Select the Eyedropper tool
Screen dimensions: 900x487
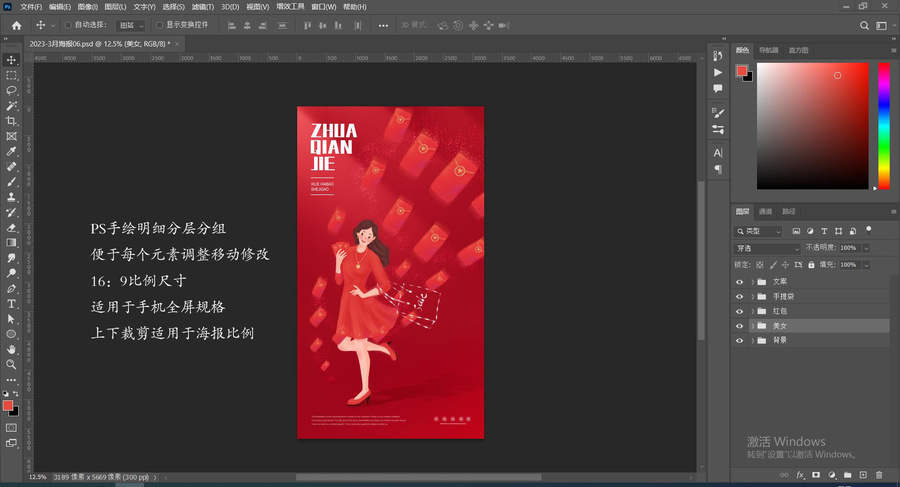[x=11, y=151]
